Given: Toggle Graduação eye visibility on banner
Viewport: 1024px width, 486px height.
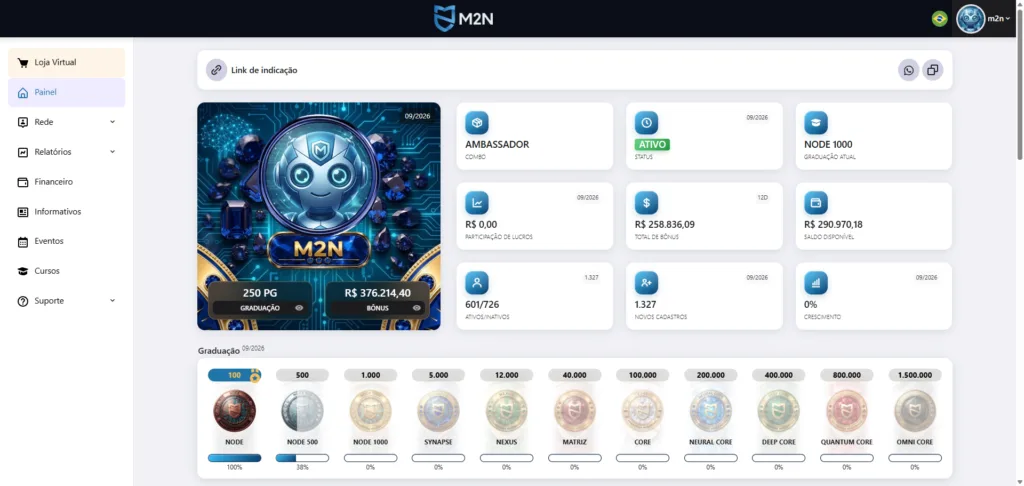Looking at the screenshot, I should click(x=299, y=308).
